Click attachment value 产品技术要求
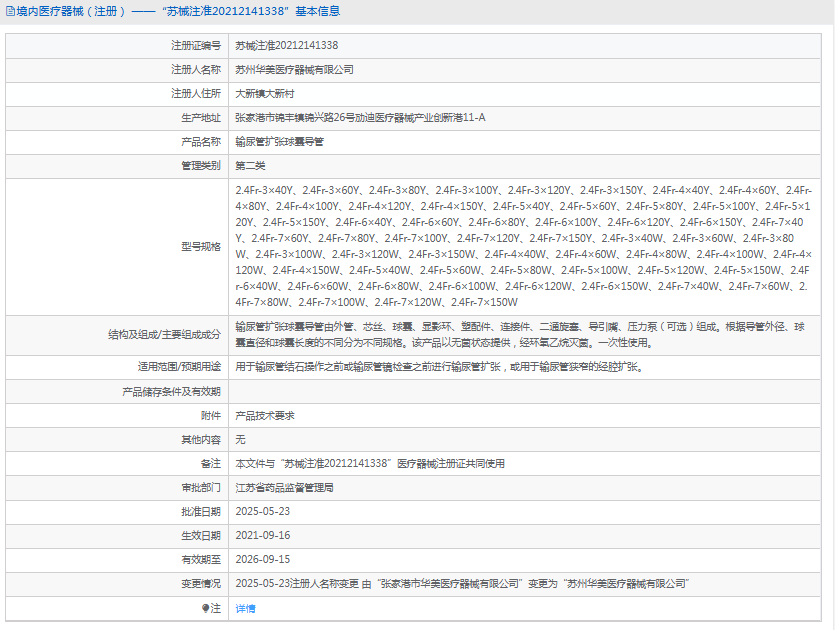Screen dimensions: 835x630 pos(265,416)
